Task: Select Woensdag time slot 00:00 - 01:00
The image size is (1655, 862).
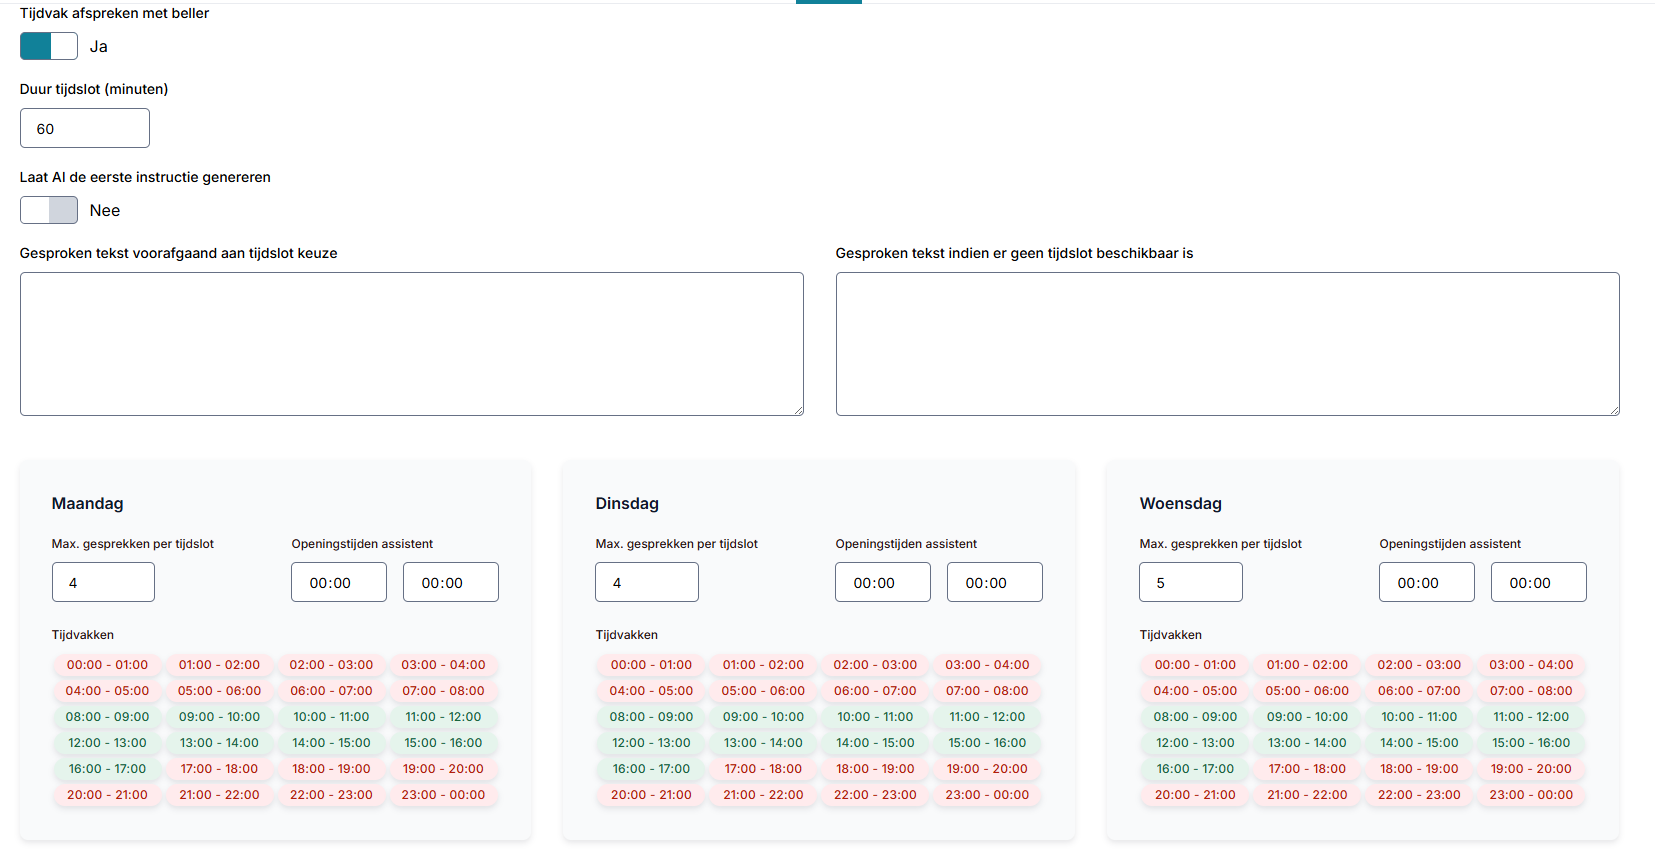Action: 1195,665
